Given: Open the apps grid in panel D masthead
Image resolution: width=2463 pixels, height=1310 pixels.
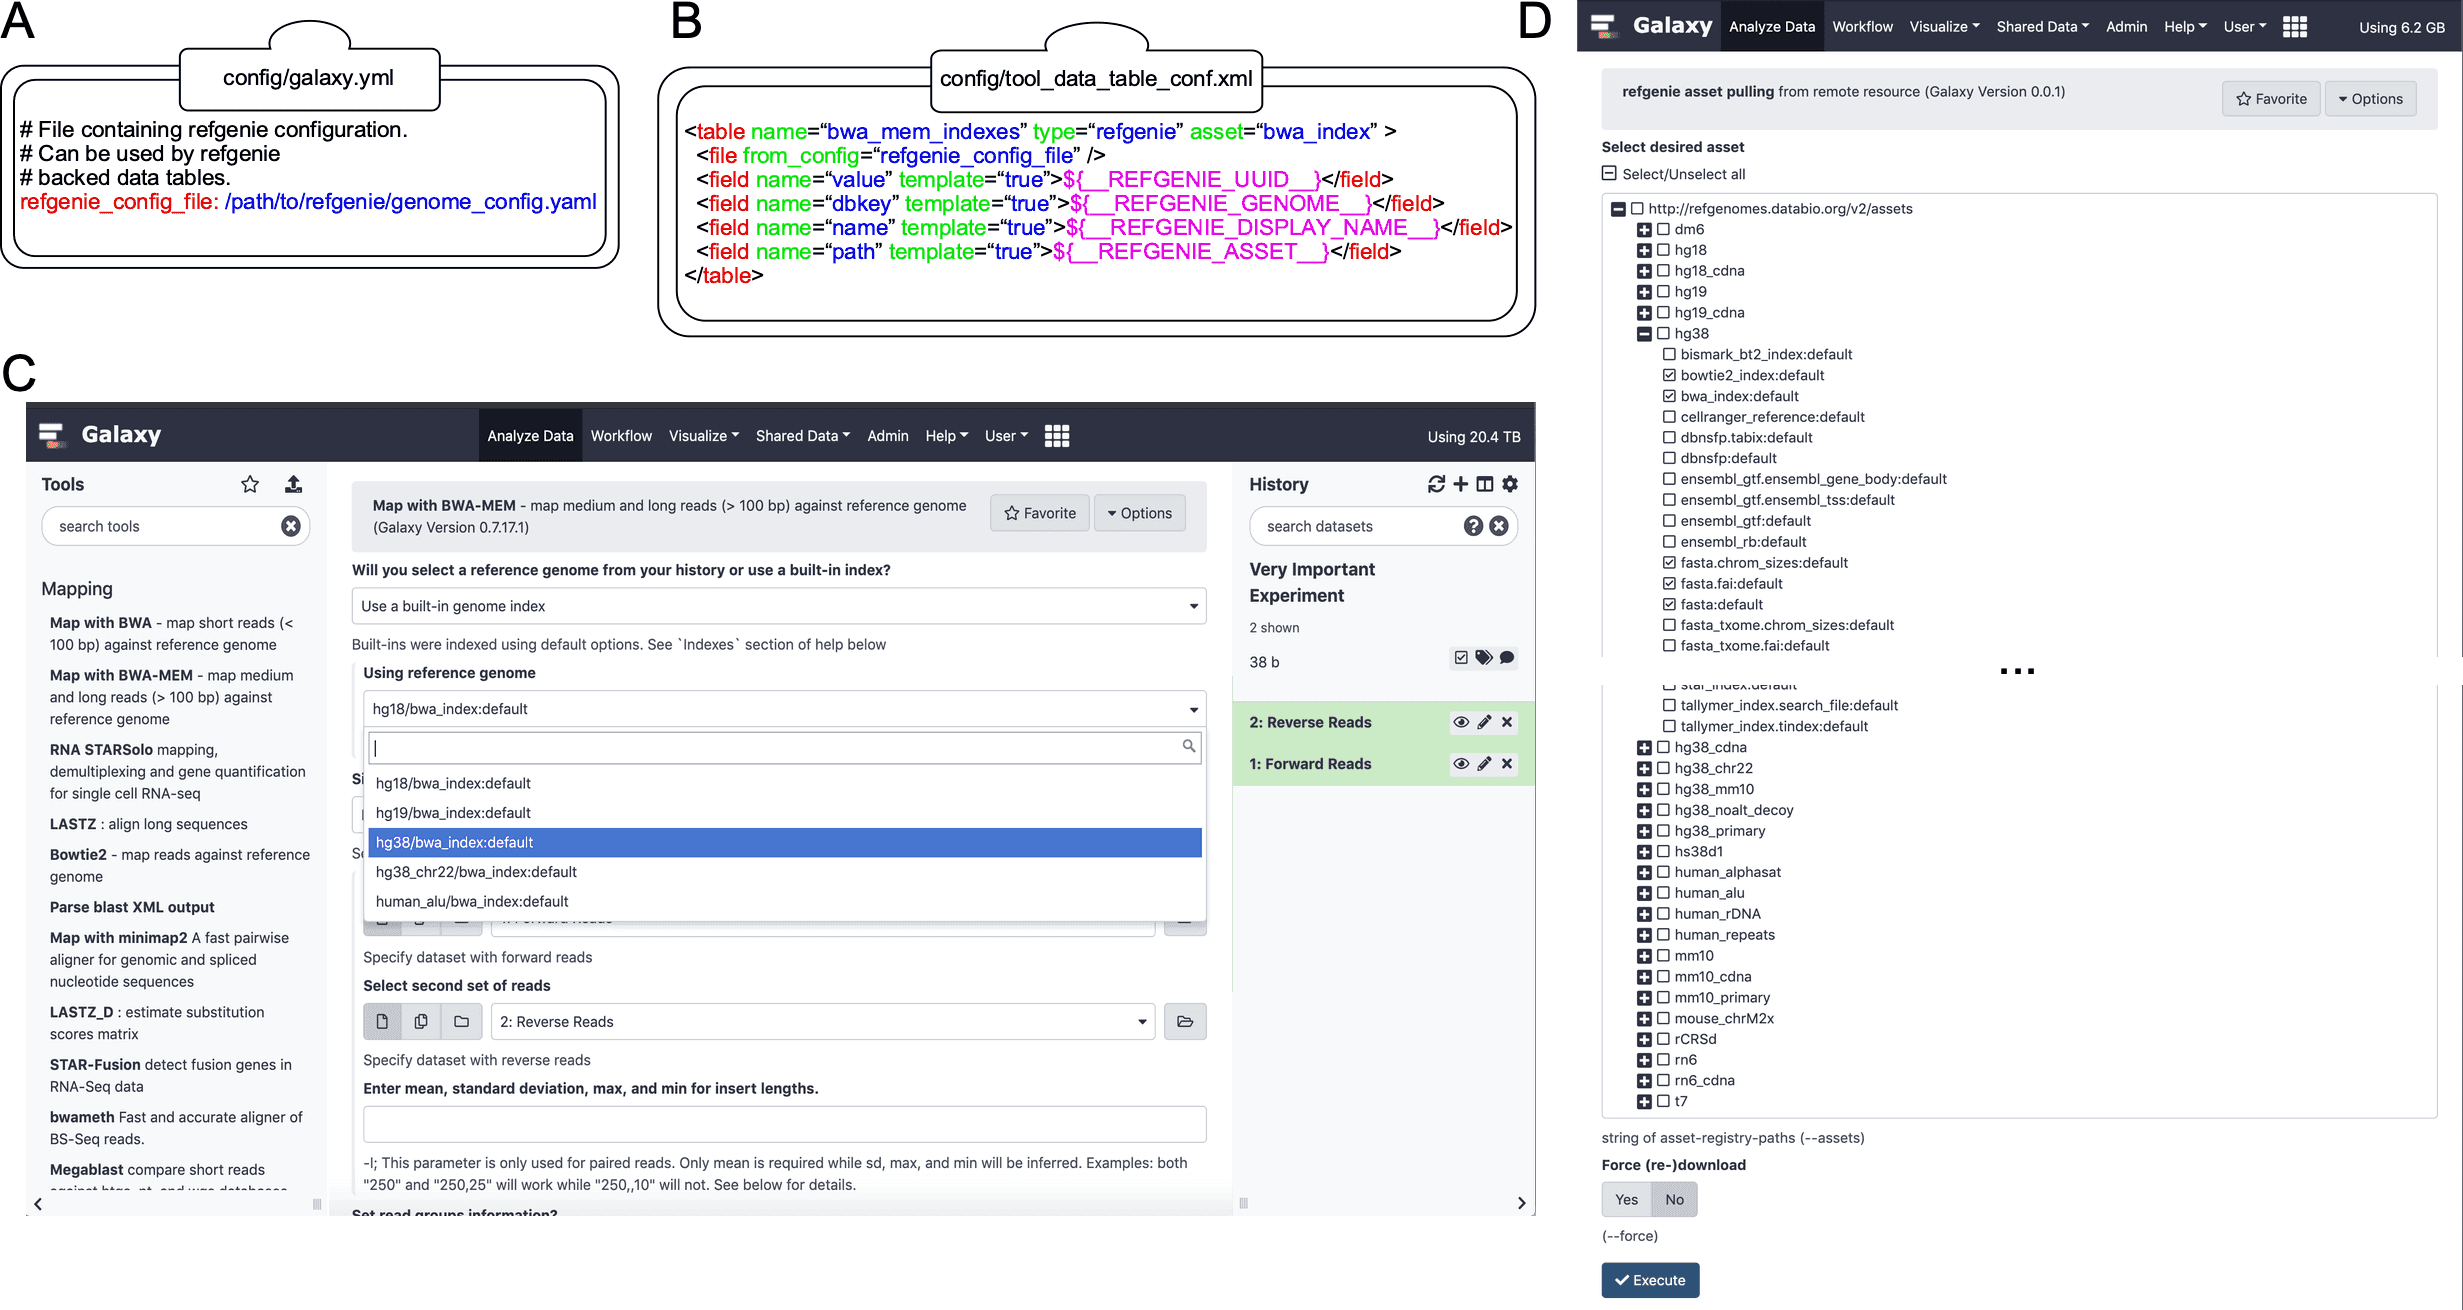Looking at the screenshot, I should coord(2295,27).
